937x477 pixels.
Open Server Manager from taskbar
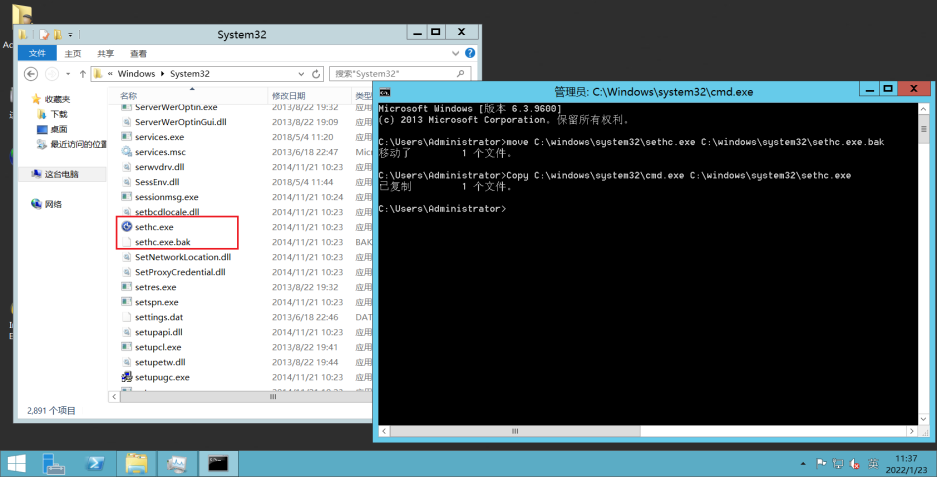54,463
